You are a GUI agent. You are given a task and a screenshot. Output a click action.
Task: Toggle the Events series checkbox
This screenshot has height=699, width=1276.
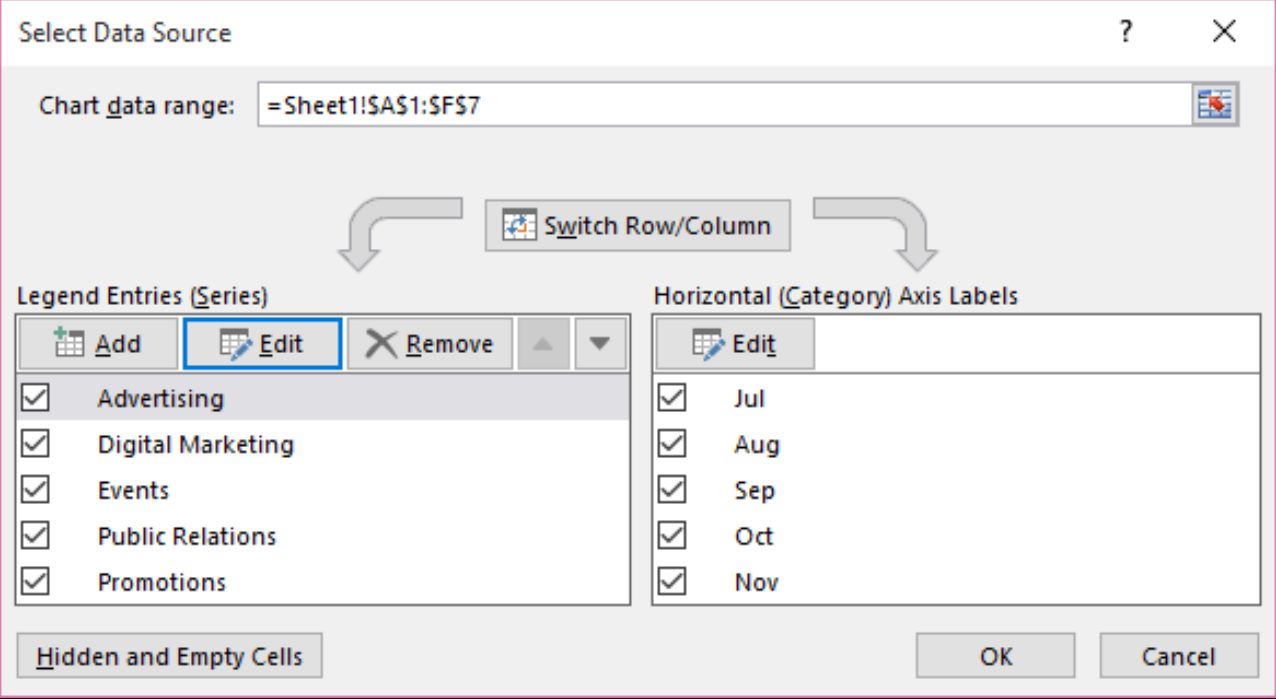35,490
